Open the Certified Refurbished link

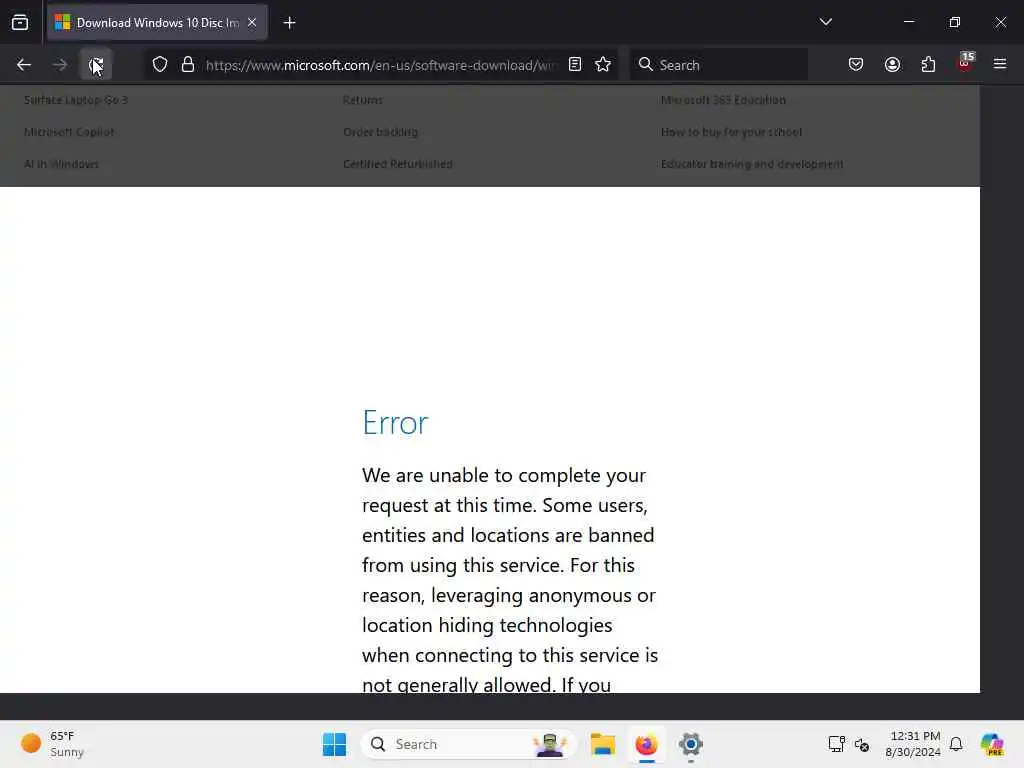(398, 164)
